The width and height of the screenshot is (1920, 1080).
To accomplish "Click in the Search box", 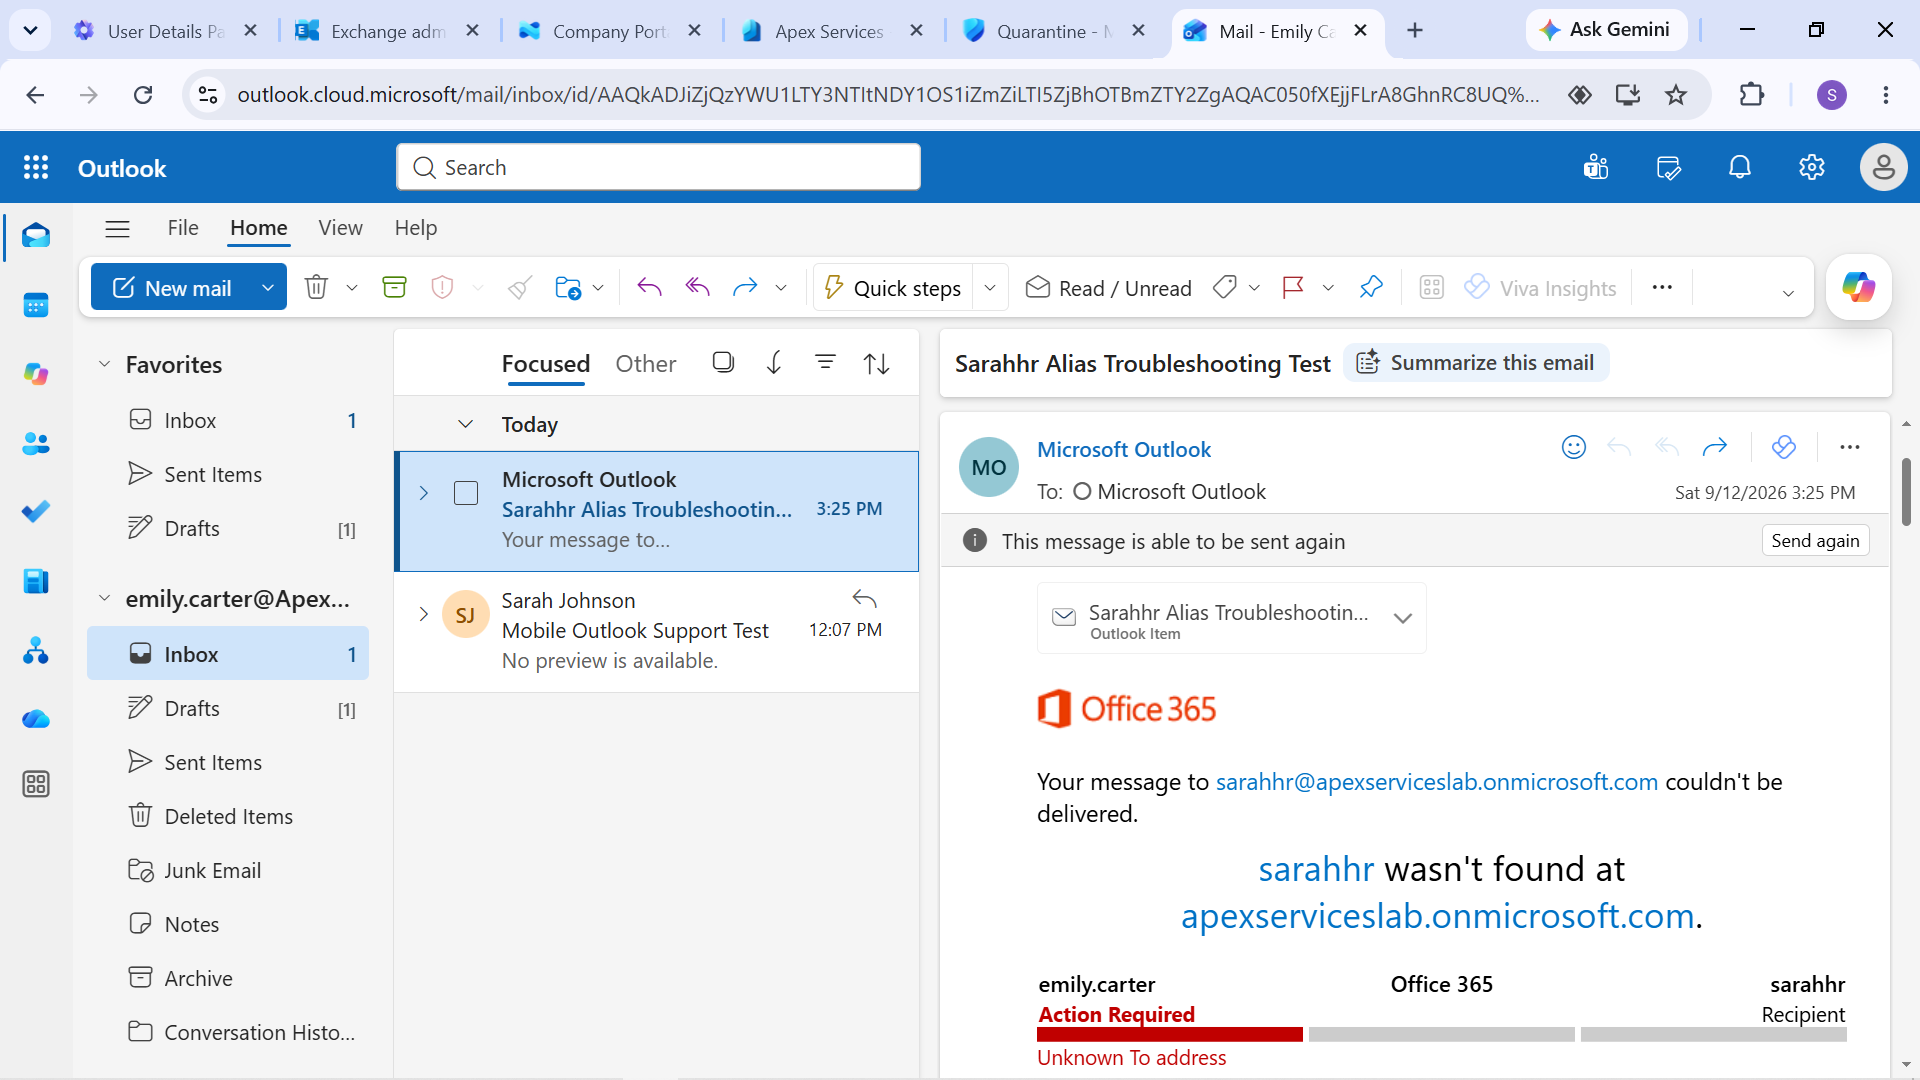I will tap(658, 167).
